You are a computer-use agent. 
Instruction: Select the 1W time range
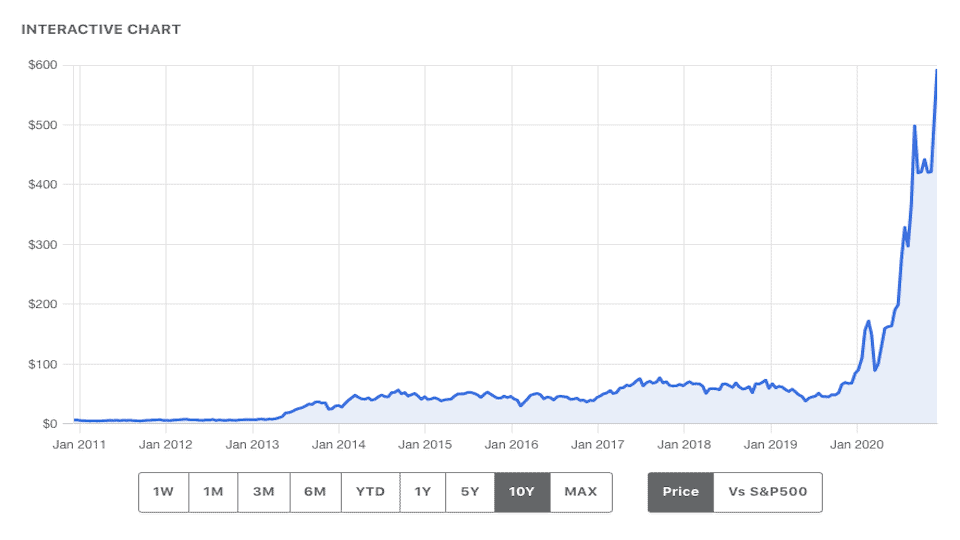coord(163,492)
